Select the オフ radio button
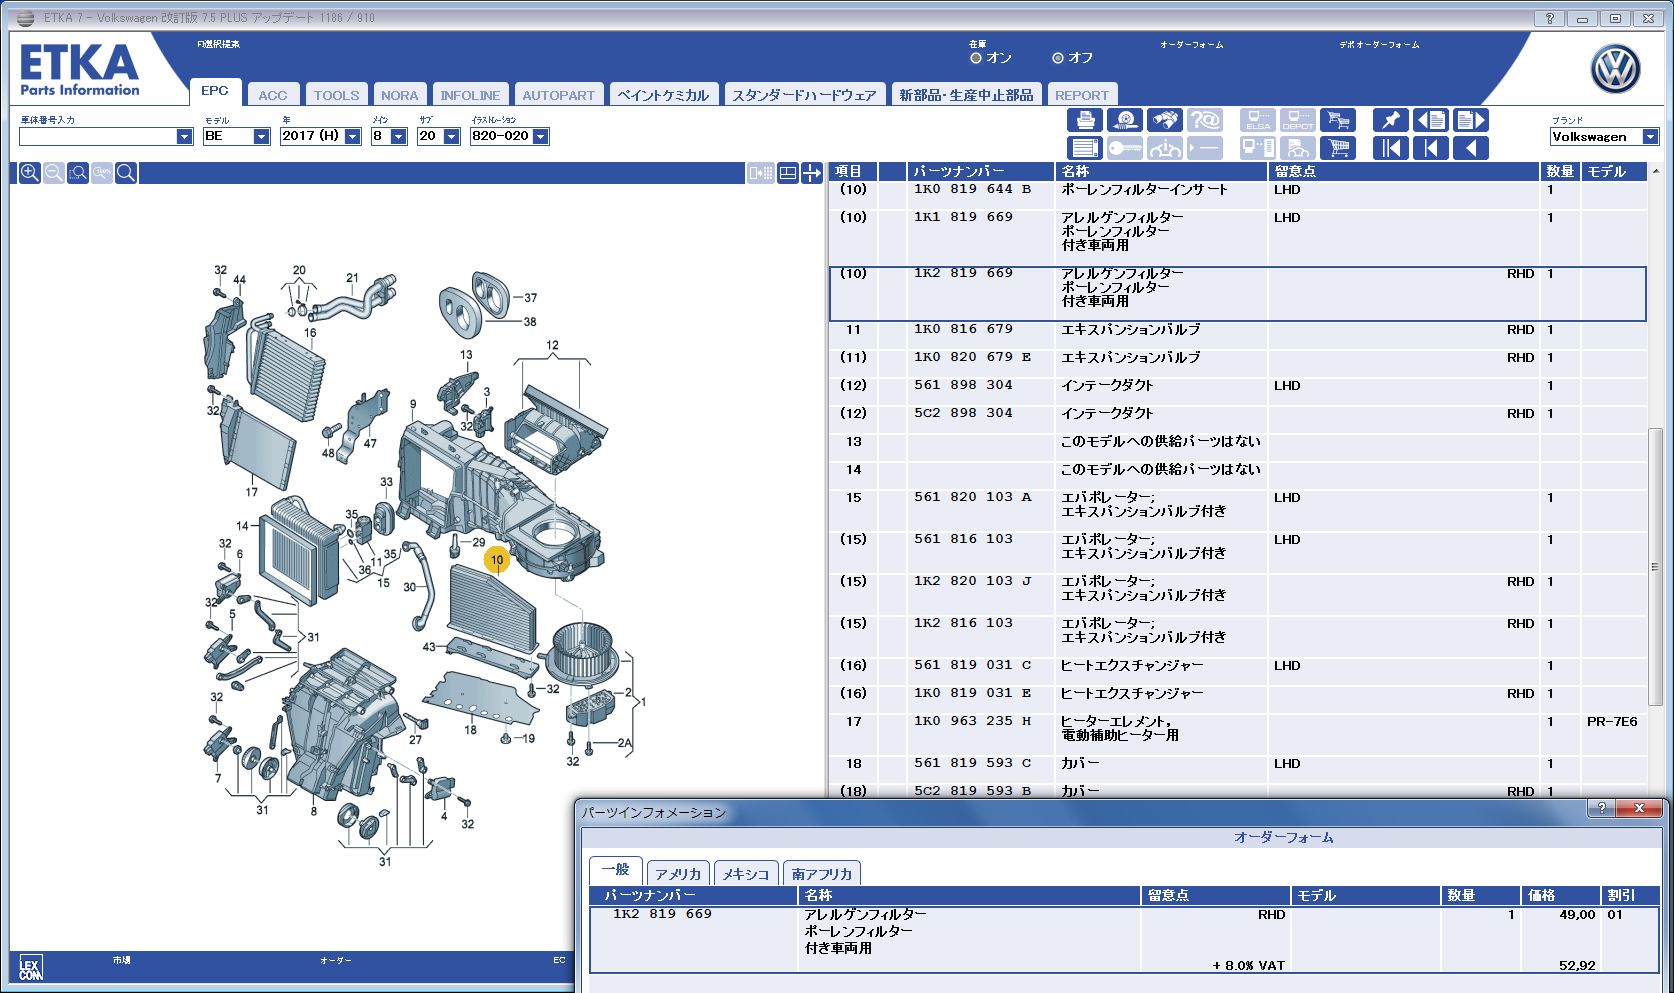The height and width of the screenshot is (993, 1674). tap(1057, 58)
